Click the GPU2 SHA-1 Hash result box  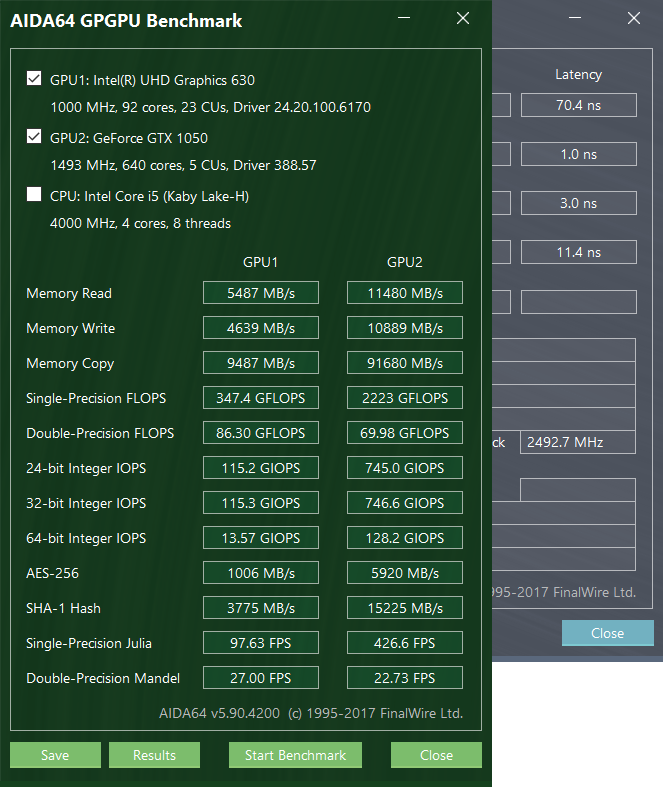pos(405,608)
